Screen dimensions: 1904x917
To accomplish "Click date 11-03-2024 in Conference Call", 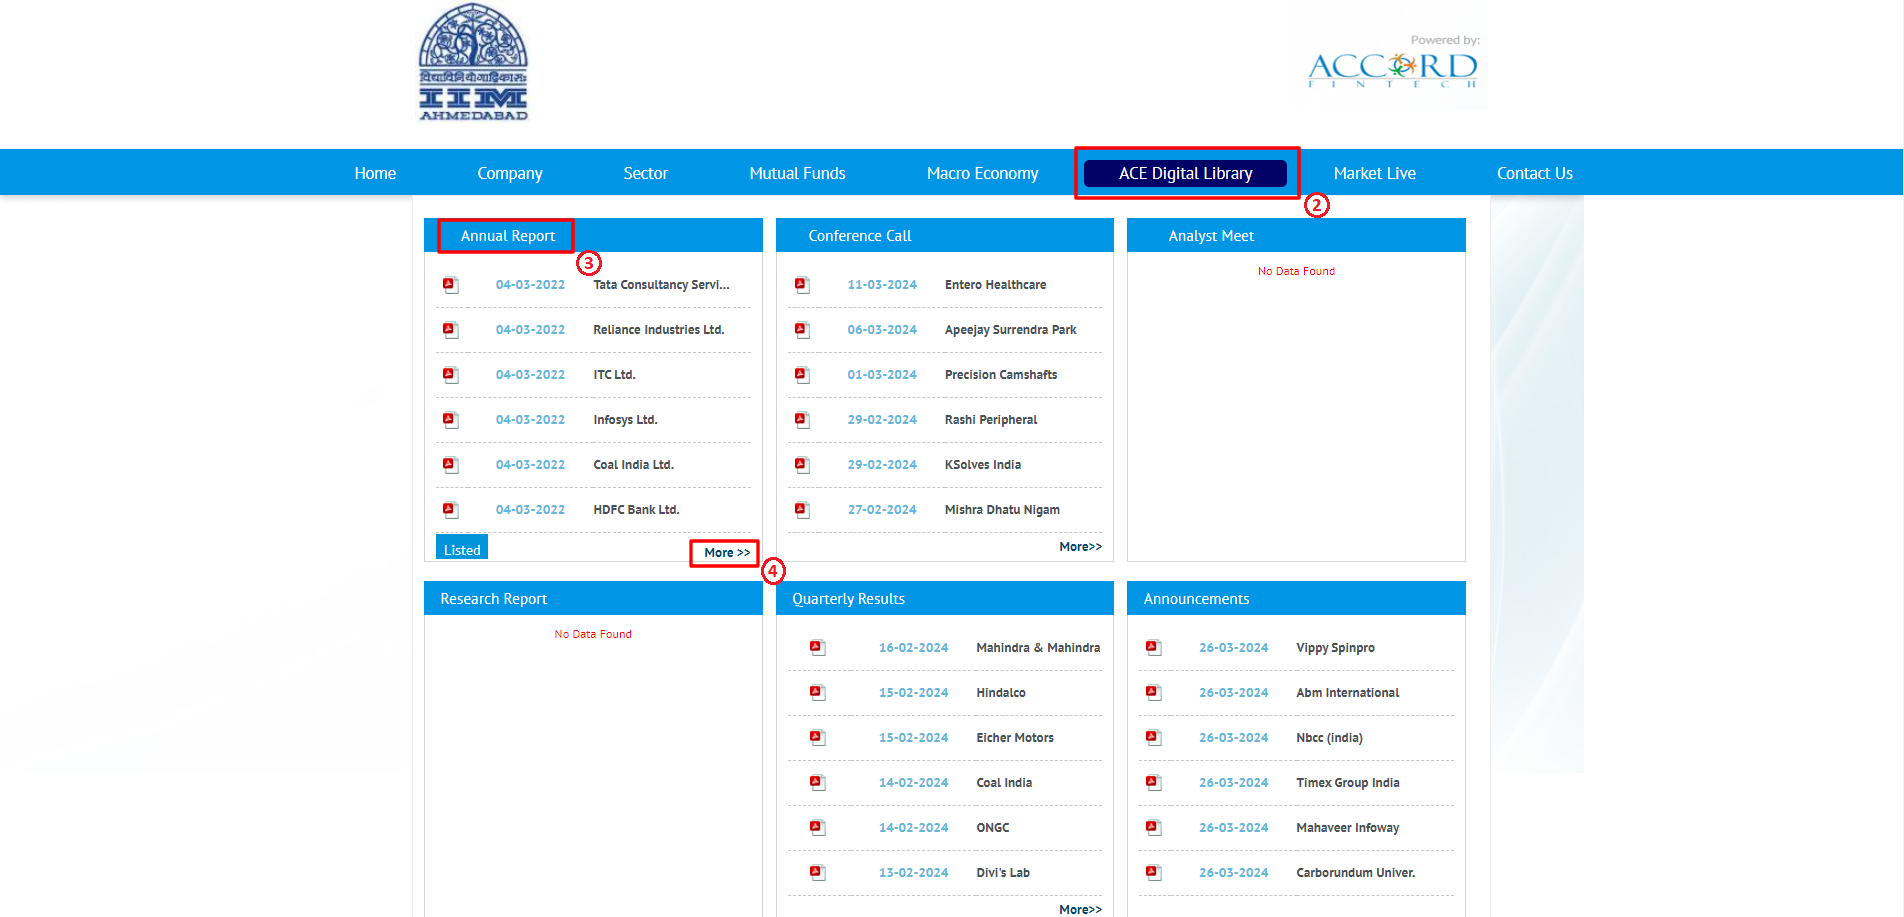I will (882, 285).
